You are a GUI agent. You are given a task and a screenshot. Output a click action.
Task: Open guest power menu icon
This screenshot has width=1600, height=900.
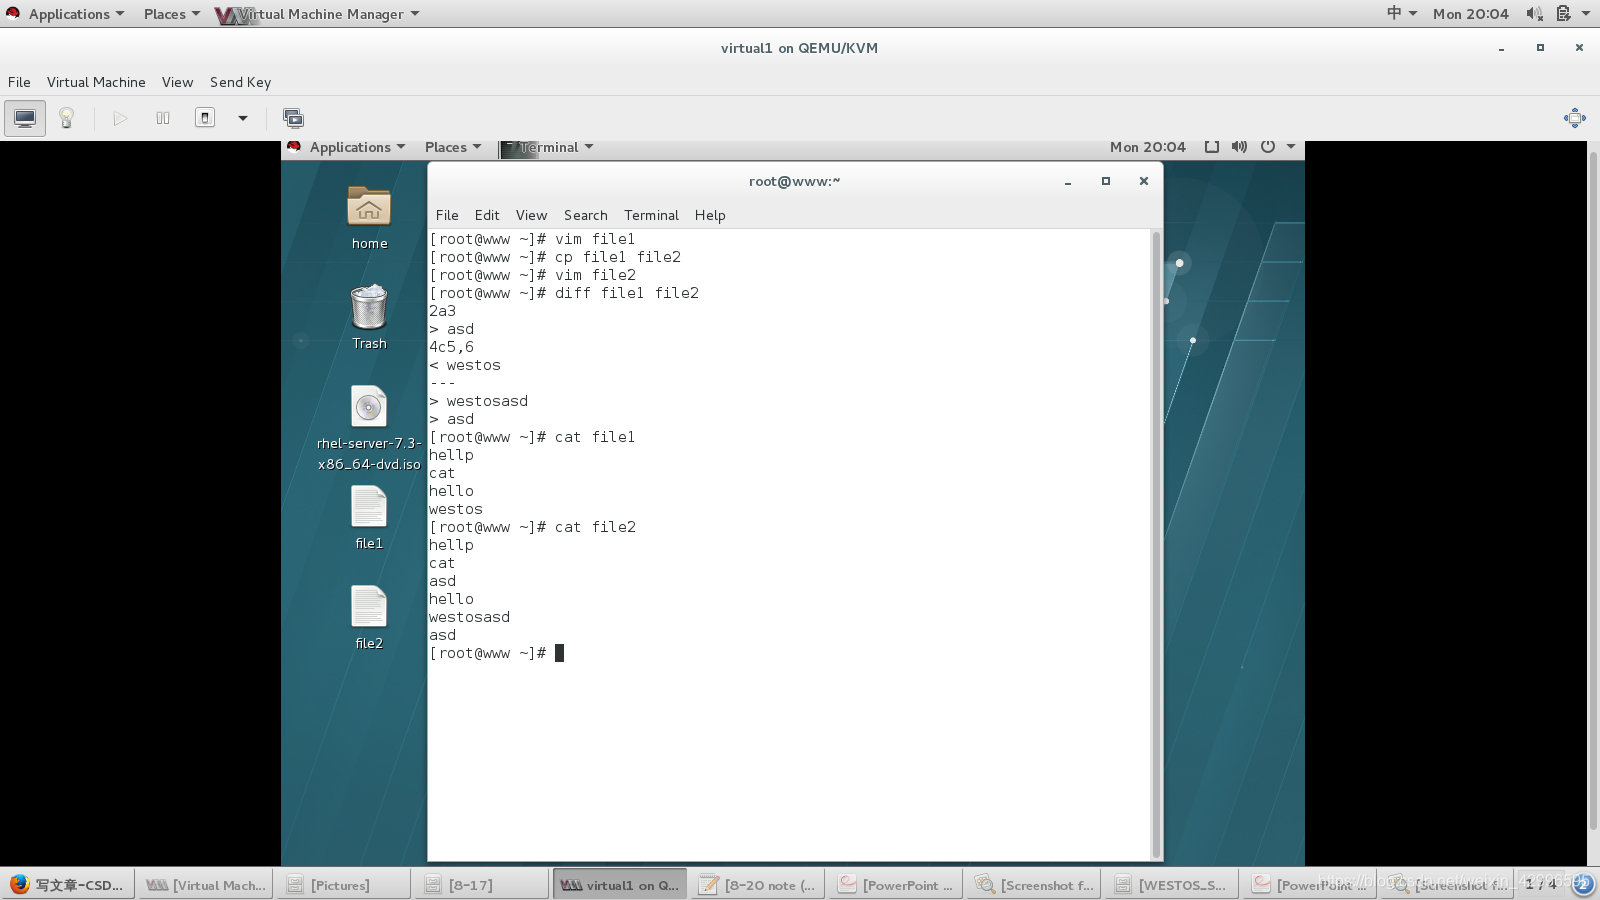click(x=1267, y=147)
